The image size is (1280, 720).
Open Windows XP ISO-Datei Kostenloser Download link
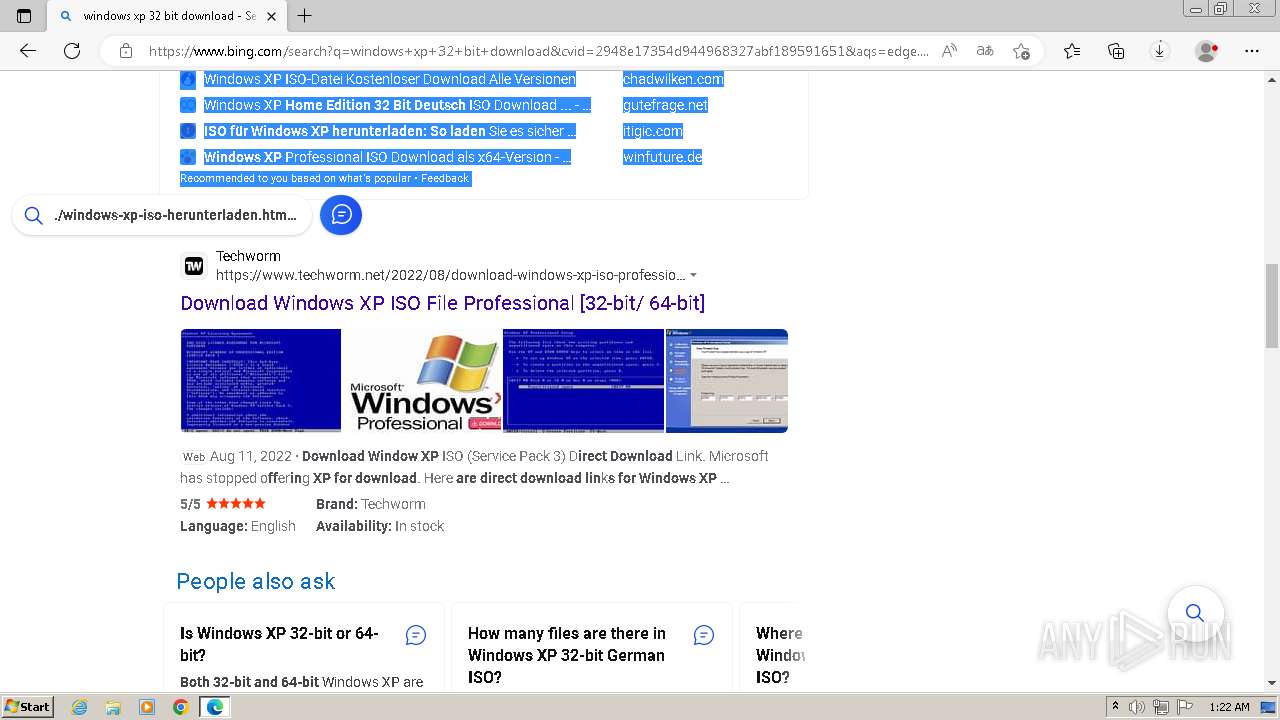click(390, 79)
